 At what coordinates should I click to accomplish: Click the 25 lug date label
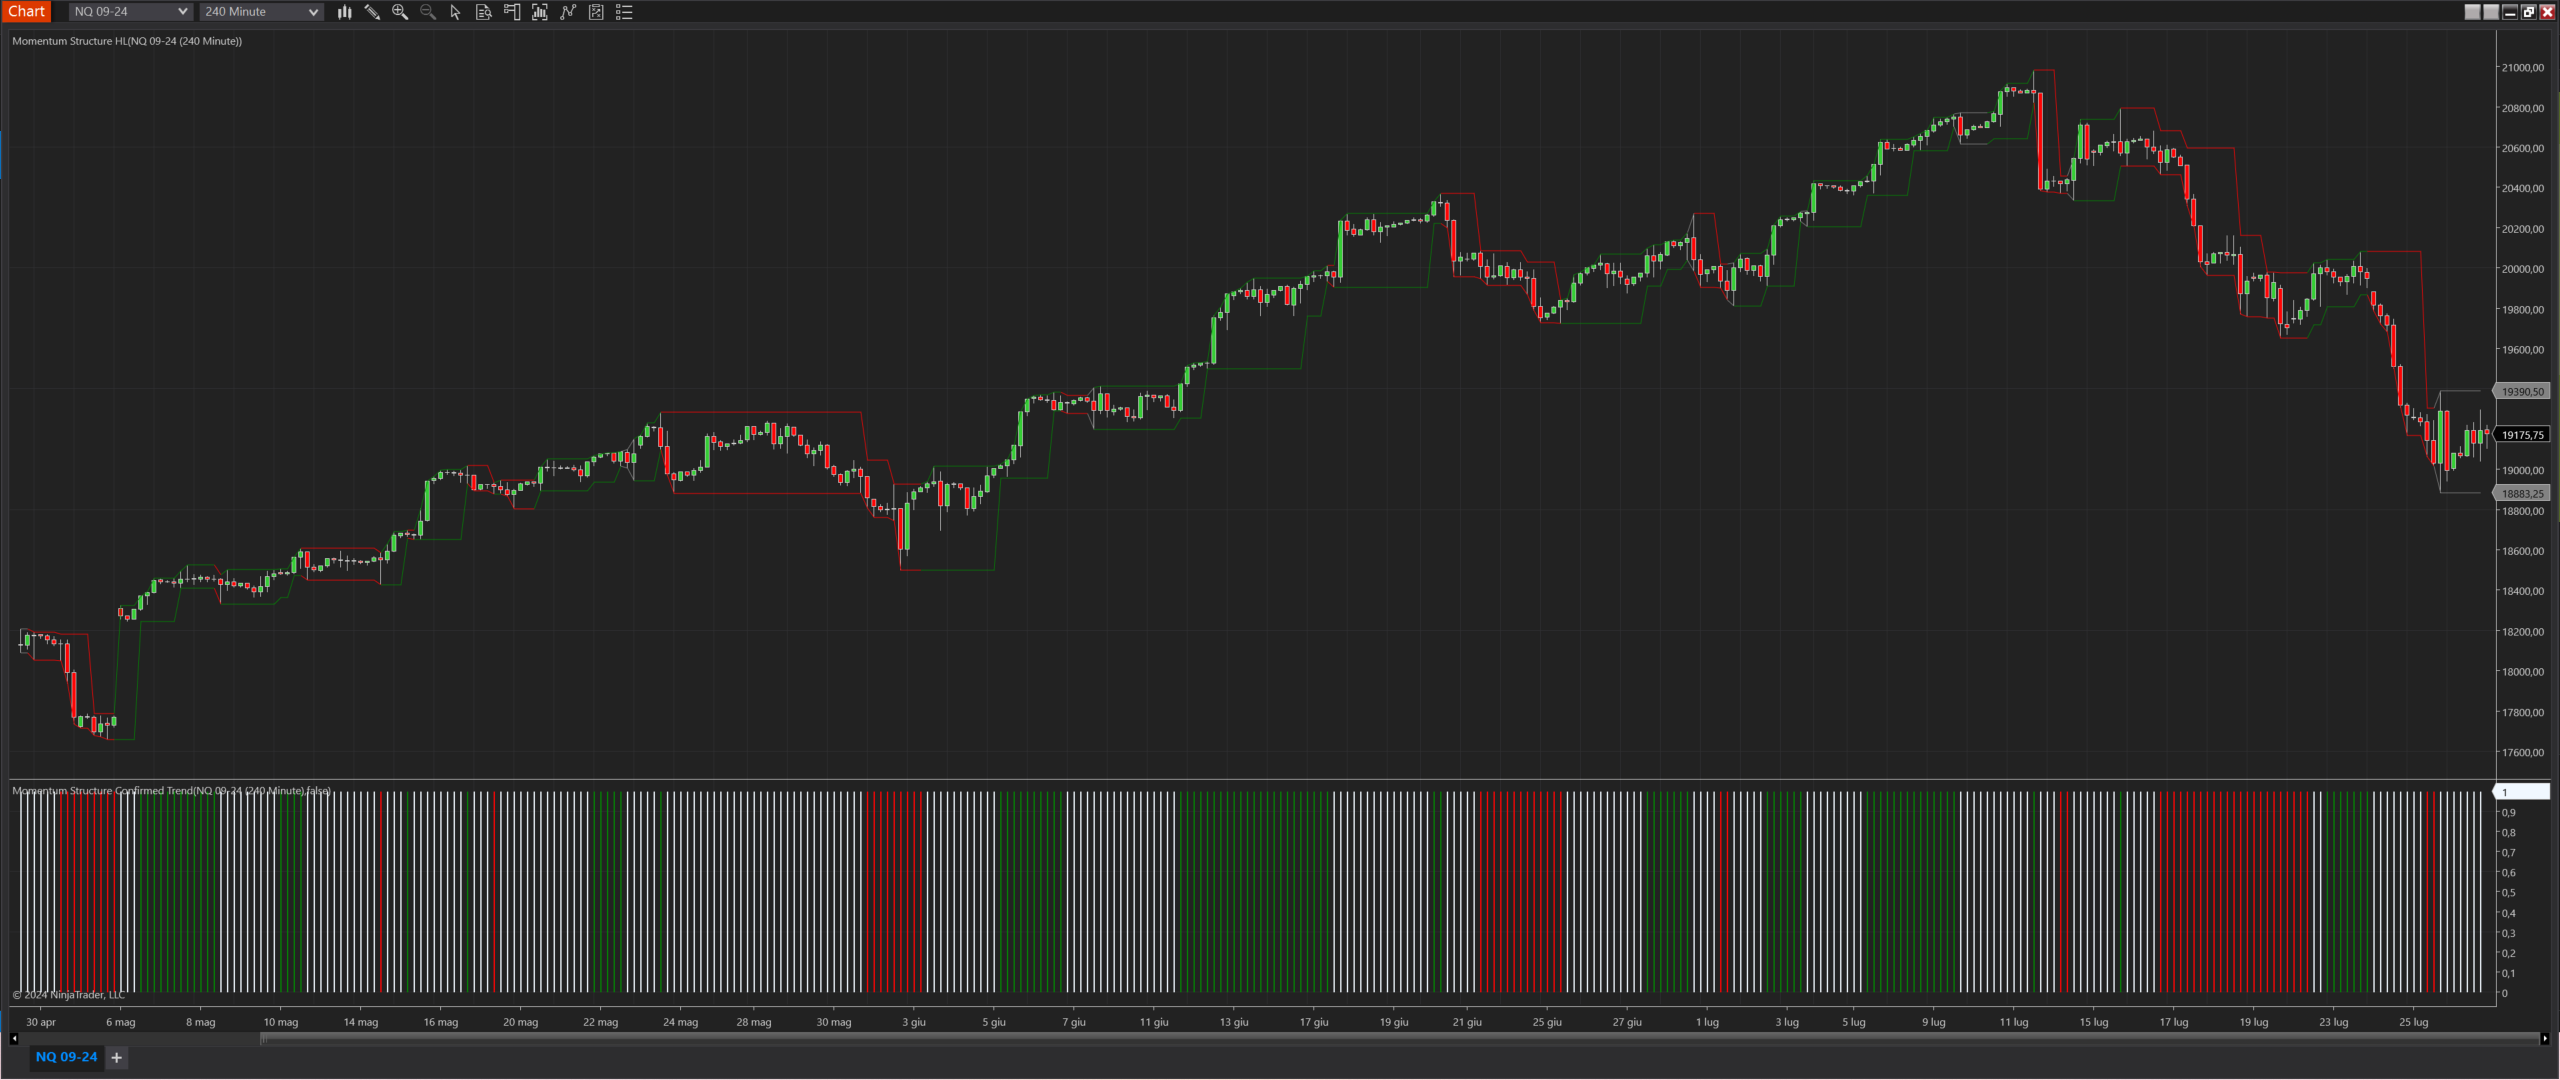[x=2413, y=1022]
